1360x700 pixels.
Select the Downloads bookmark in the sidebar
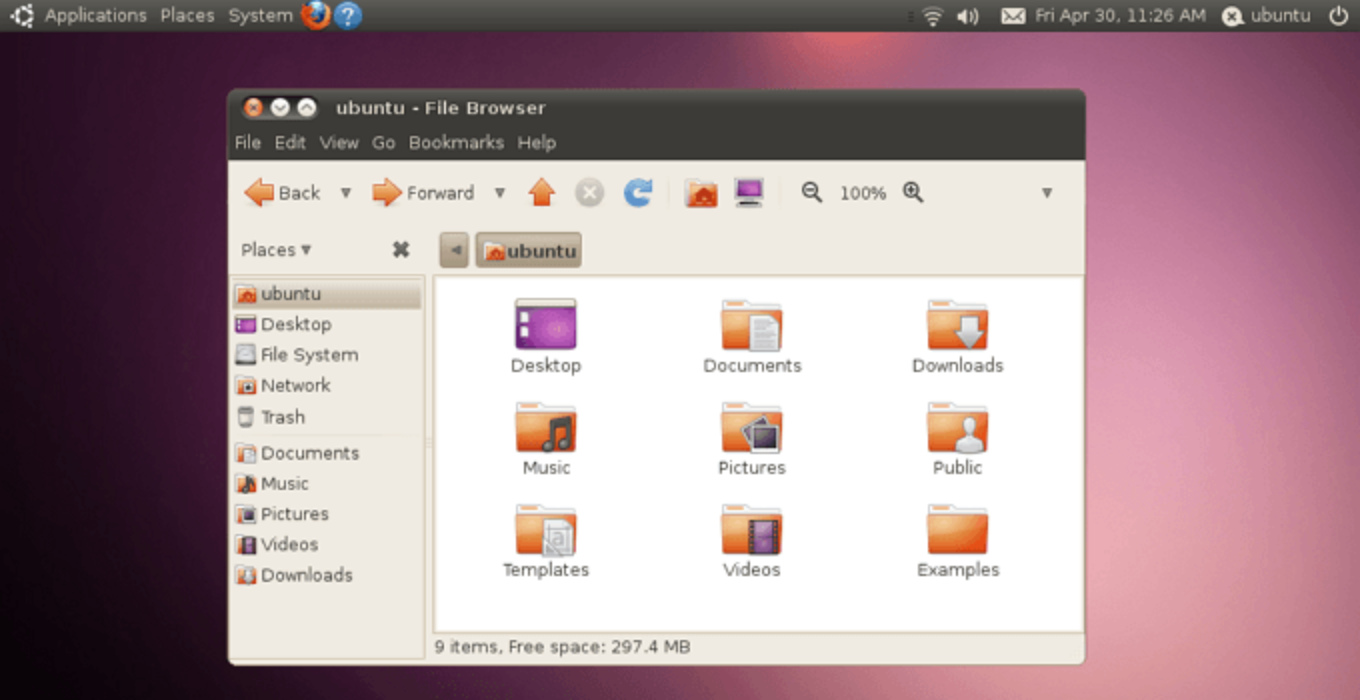pos(327,575)
